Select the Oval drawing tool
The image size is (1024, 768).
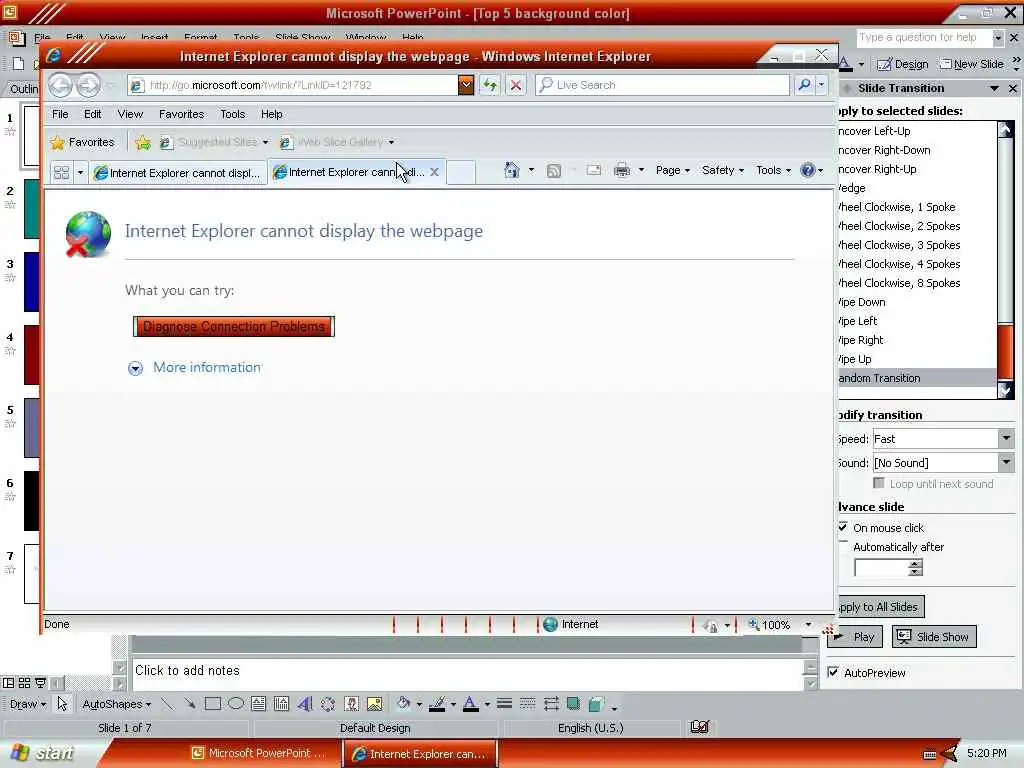[x=236, y=704]
